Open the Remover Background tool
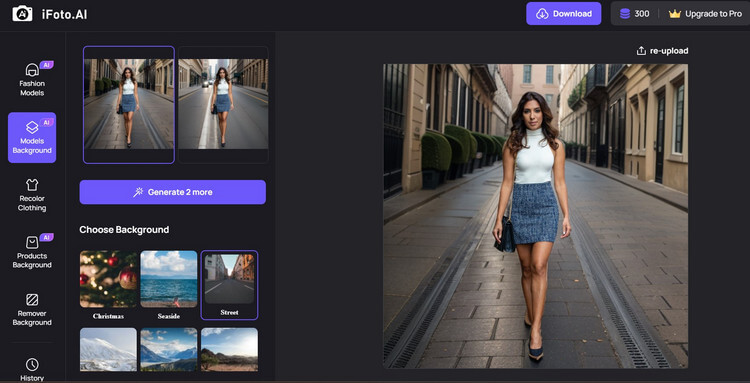Viewport: 750px width, 383px height. tap(32, 309)
